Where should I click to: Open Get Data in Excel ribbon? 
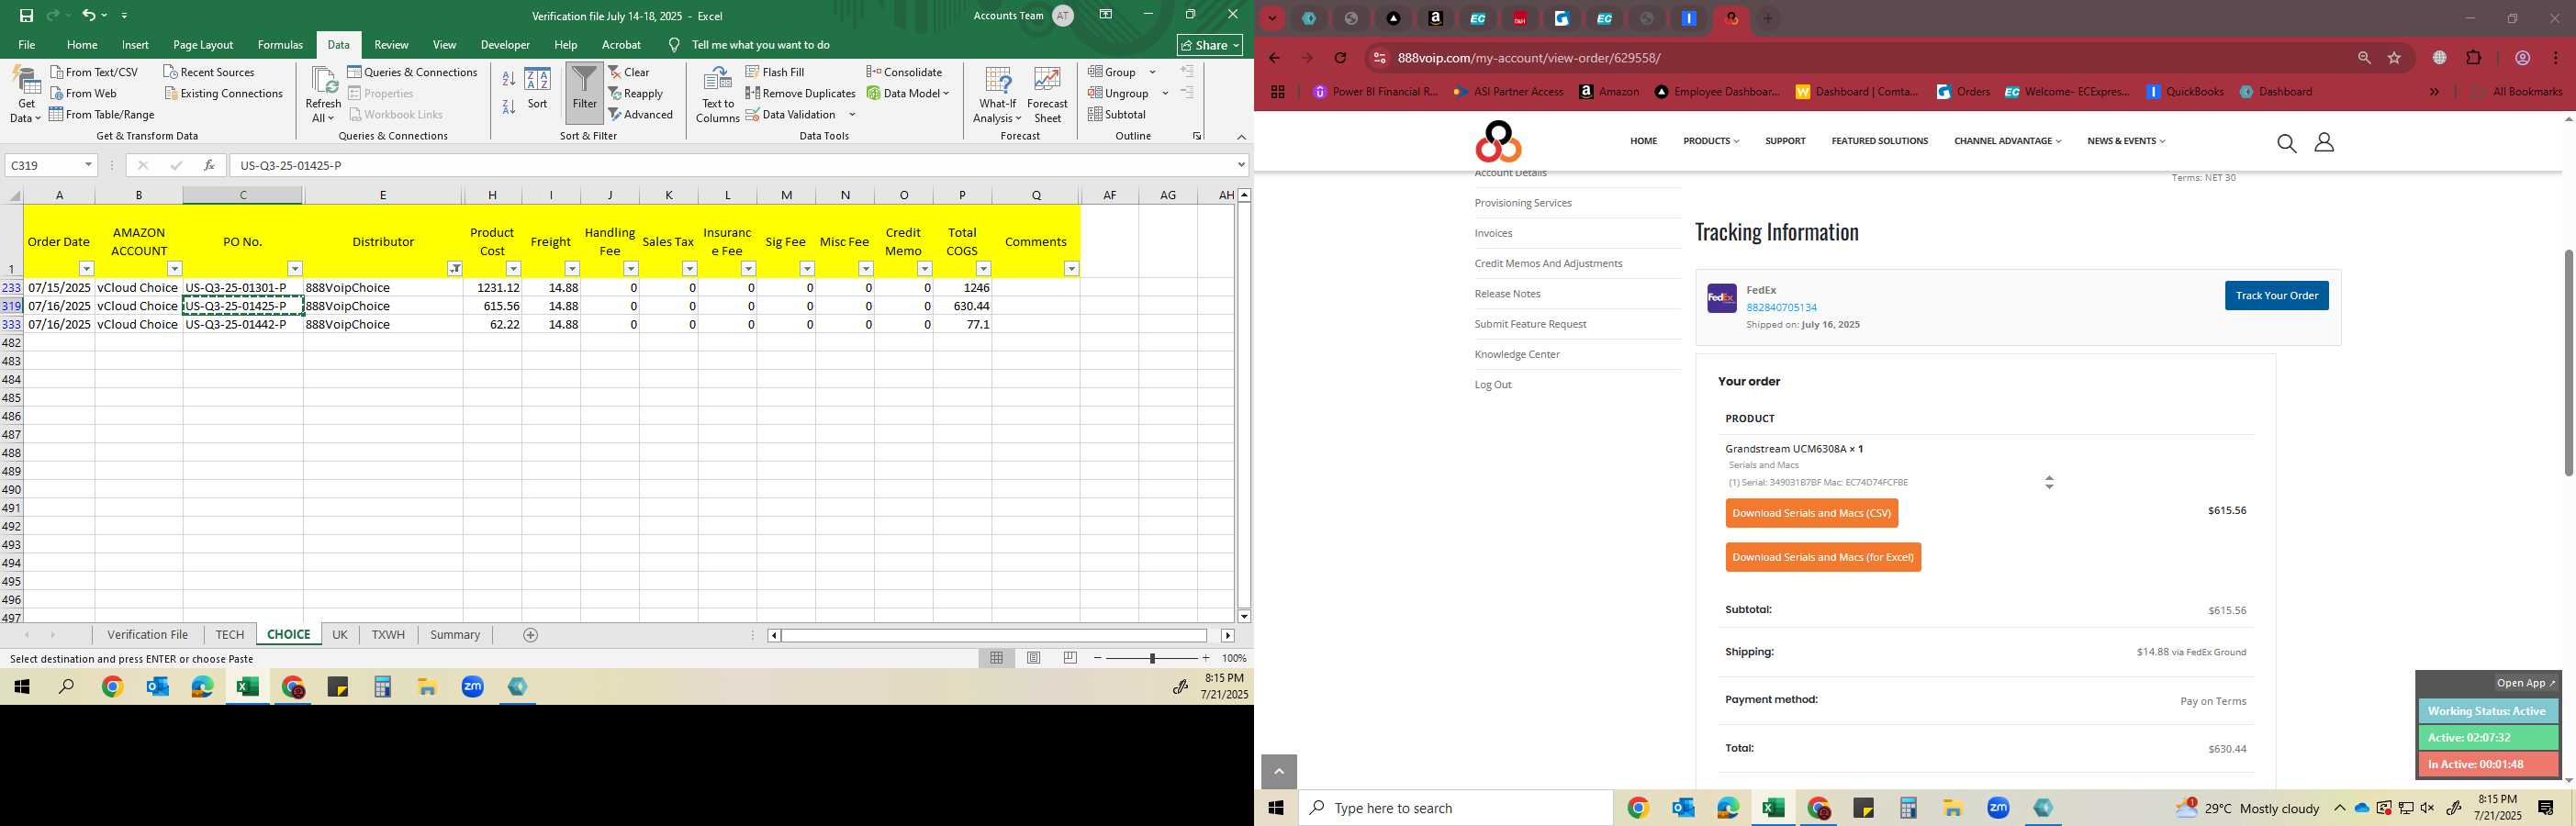[25, 95]
